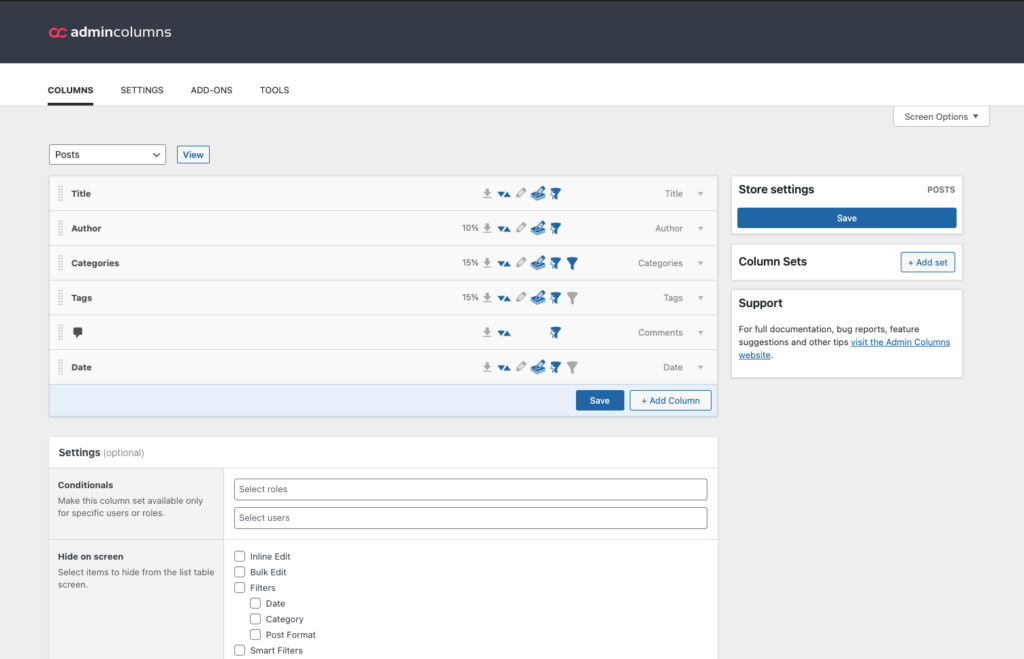Toggle the filter funnel icon in Date row
This screenshot has height=659, width=1024.
pos(572,367)
